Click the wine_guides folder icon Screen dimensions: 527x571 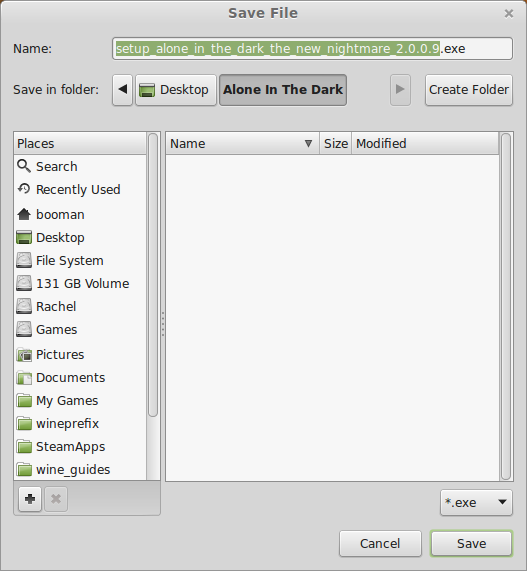click(24, 469)
